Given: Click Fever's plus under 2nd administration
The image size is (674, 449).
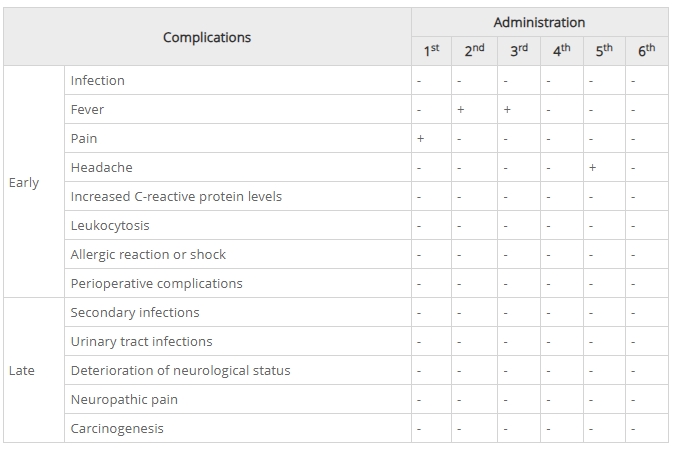Looking at the screenshot, I should tap(461, 110).
